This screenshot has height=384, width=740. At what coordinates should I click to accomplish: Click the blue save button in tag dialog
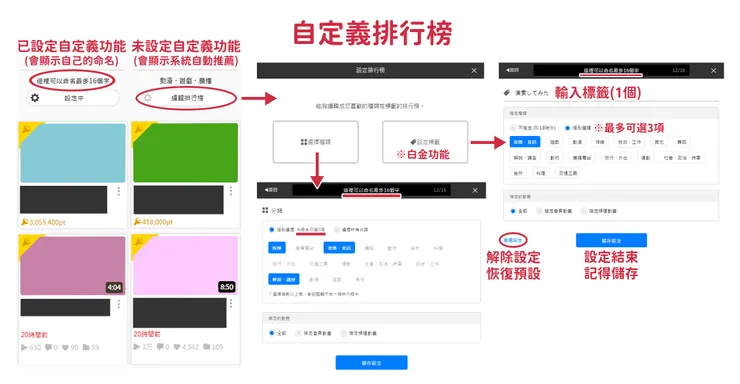click(611, 240)
